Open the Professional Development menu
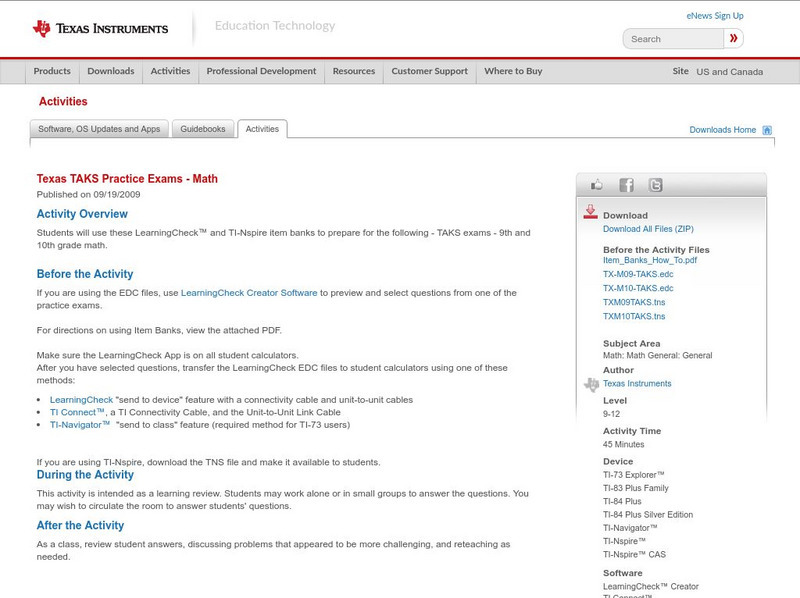800x598 pixels. tap(262, 71)
